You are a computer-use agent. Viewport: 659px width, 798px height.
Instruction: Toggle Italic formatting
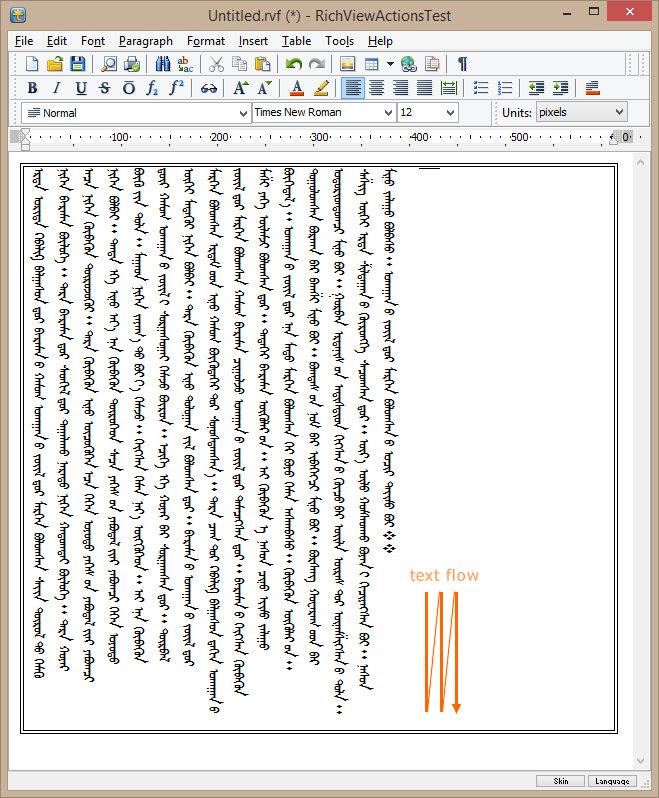click(x=56, y=88)
